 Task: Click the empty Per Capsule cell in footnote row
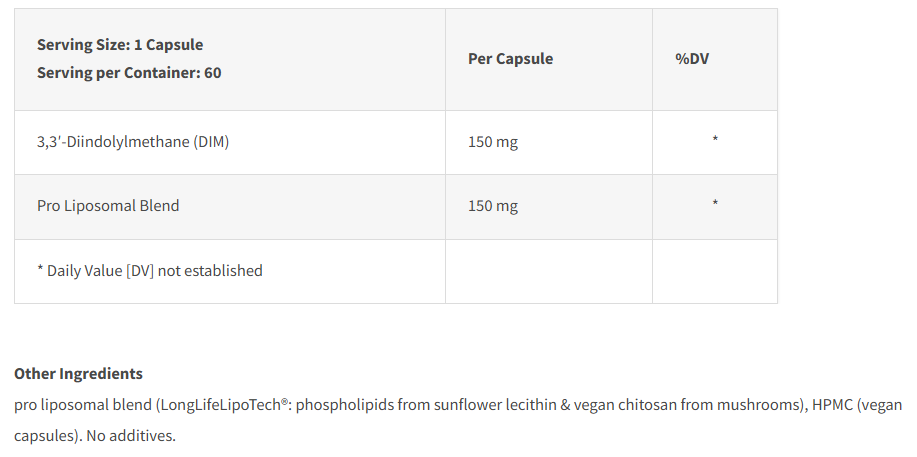pyautogui.click(x=549, y=272)
